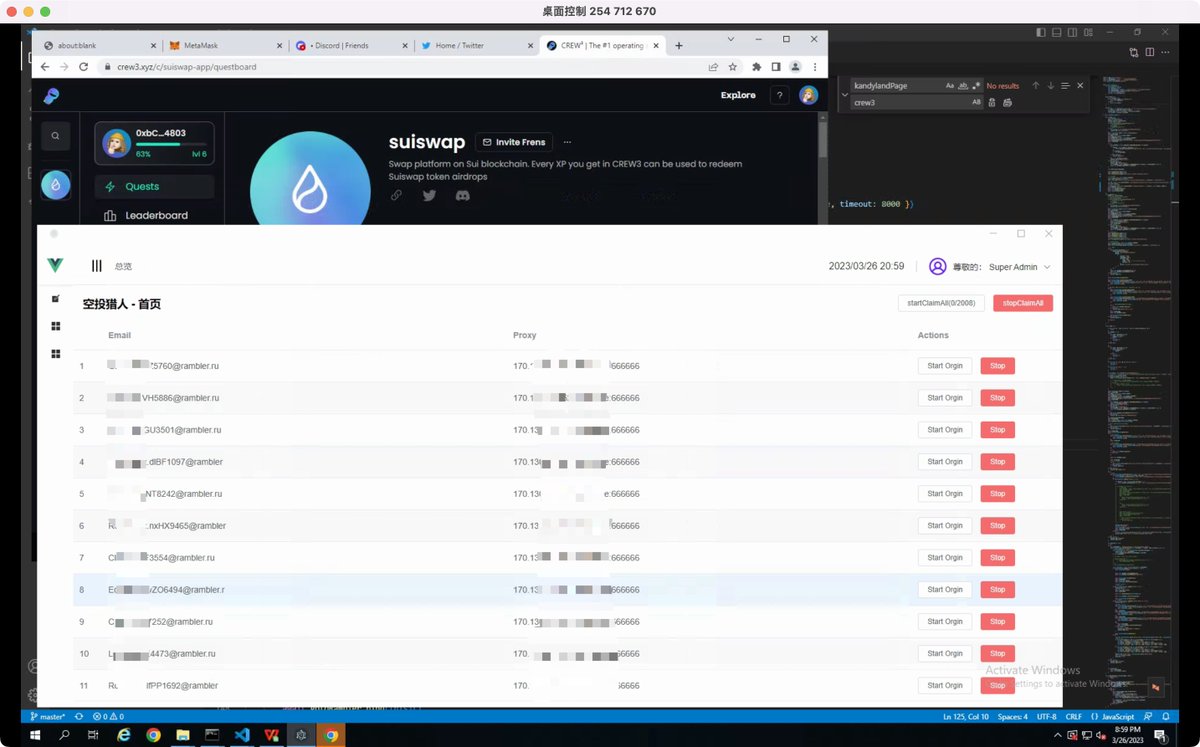Viewport: 1200px width, 747px height.
Task: Click Start Orgin for row 1
Action: [x=945, y=366]
